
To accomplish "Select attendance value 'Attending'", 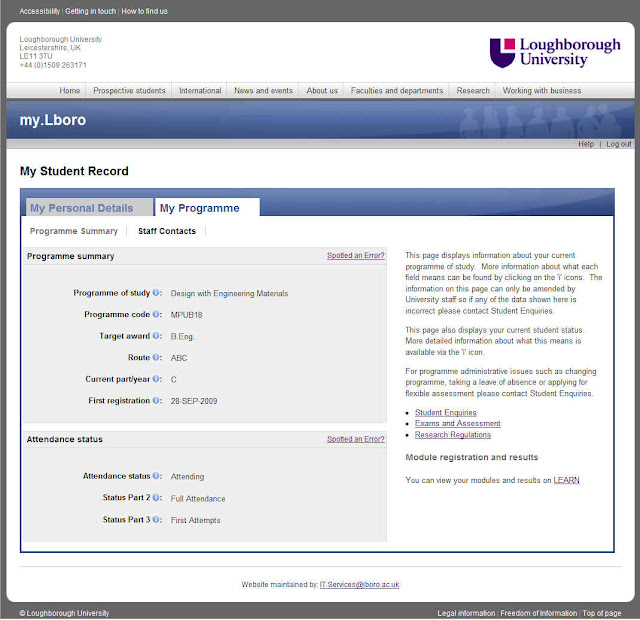I will pyautogui.click(x=187, y=477).
